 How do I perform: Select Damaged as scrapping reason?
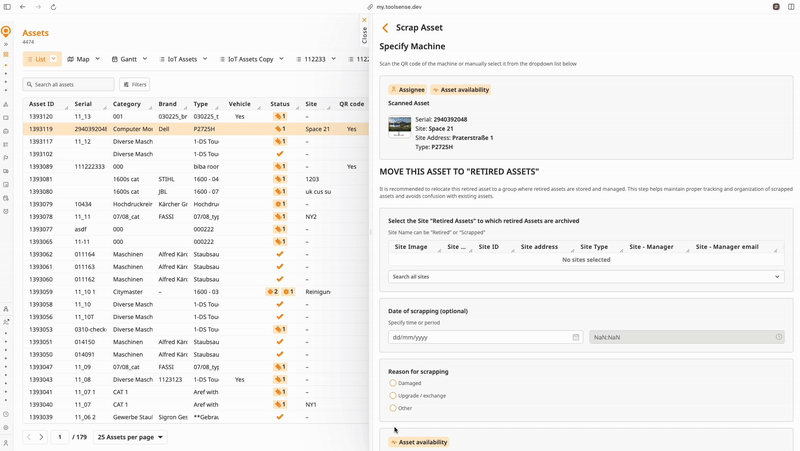pyautogui.click(x=393, y=383)
